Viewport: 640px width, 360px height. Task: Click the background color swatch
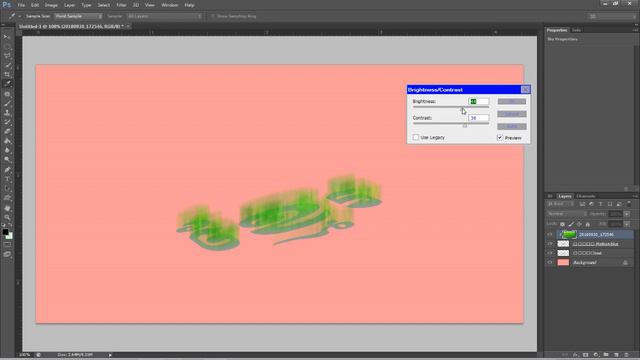[x=9, y=236]
